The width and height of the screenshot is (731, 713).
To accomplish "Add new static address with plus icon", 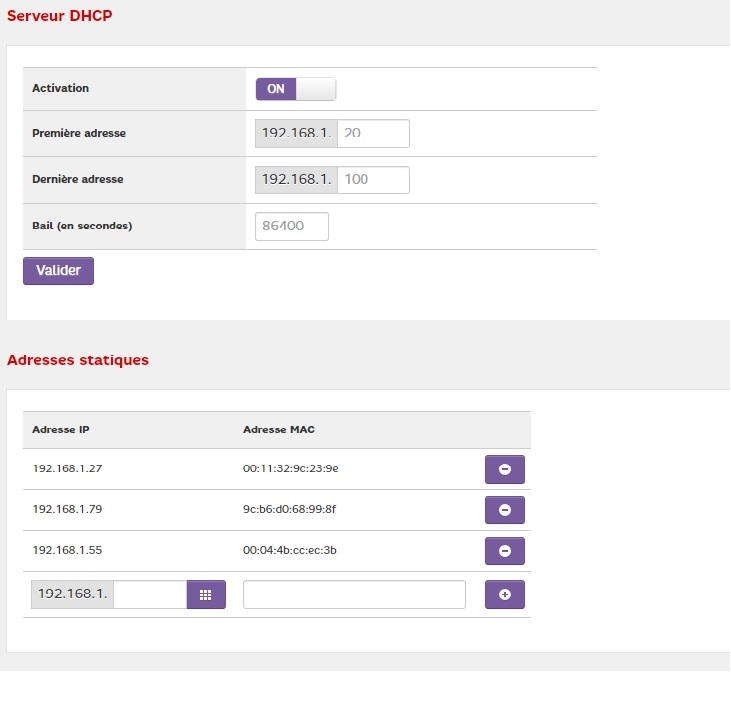I will tap(504, 594).
